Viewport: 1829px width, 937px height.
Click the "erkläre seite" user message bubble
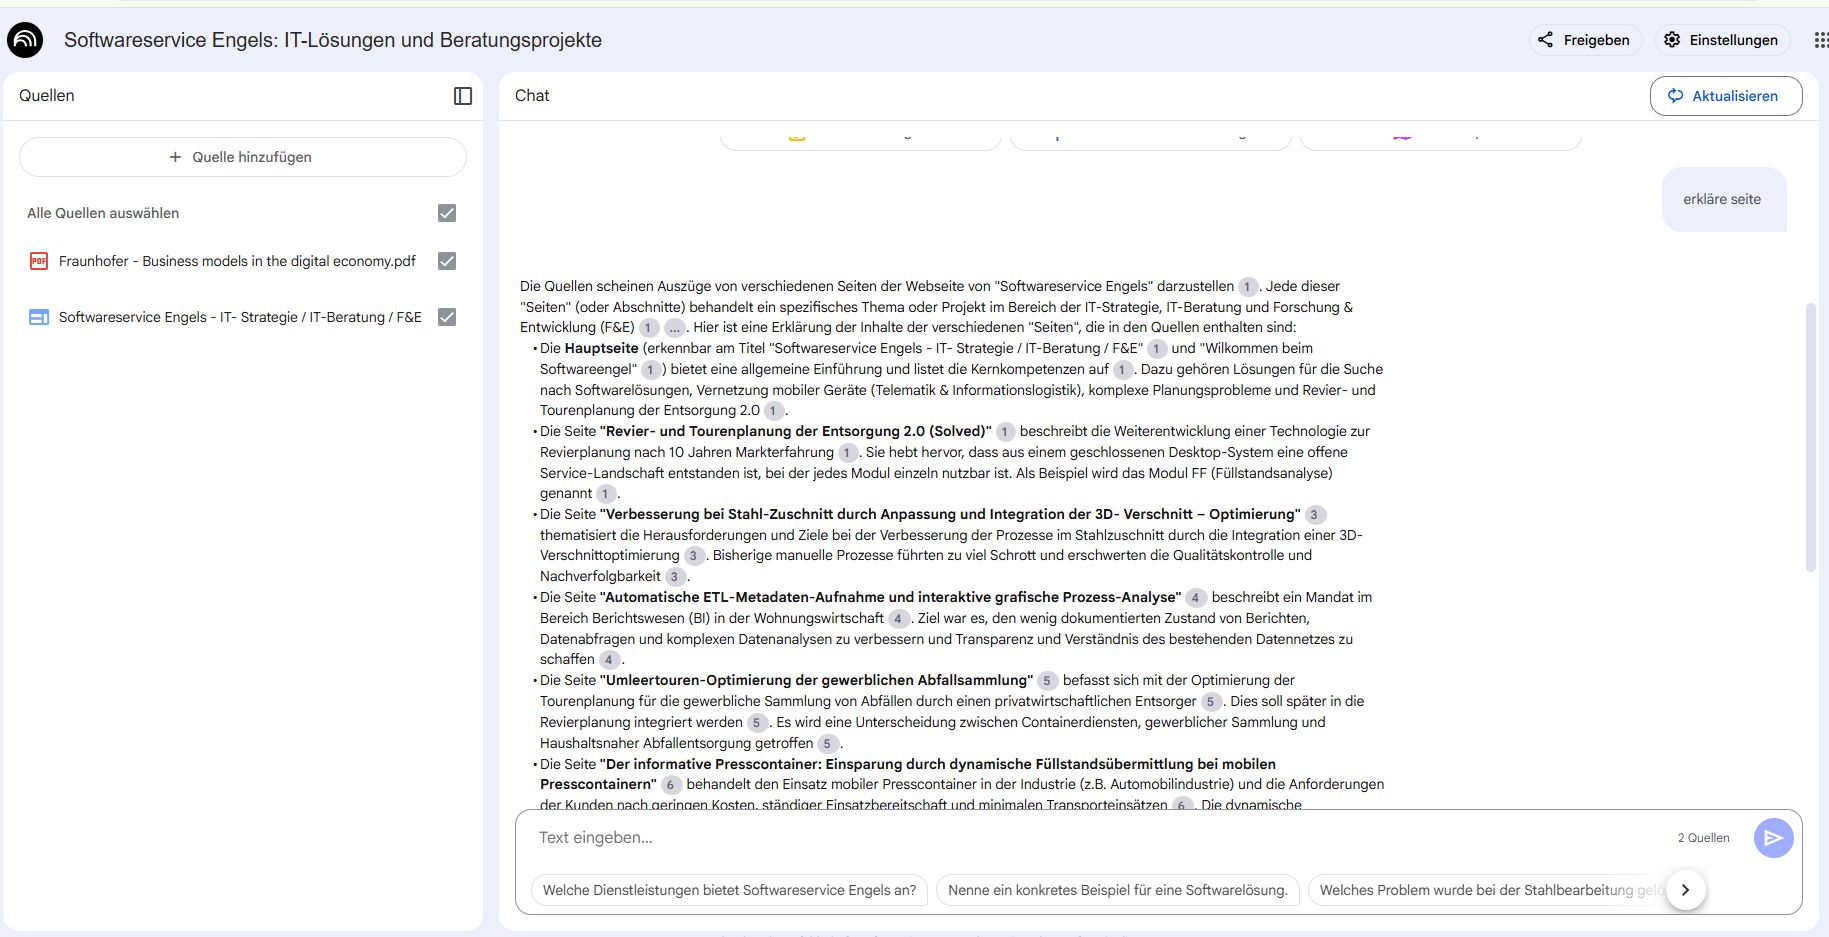[x=1722, y=199]
